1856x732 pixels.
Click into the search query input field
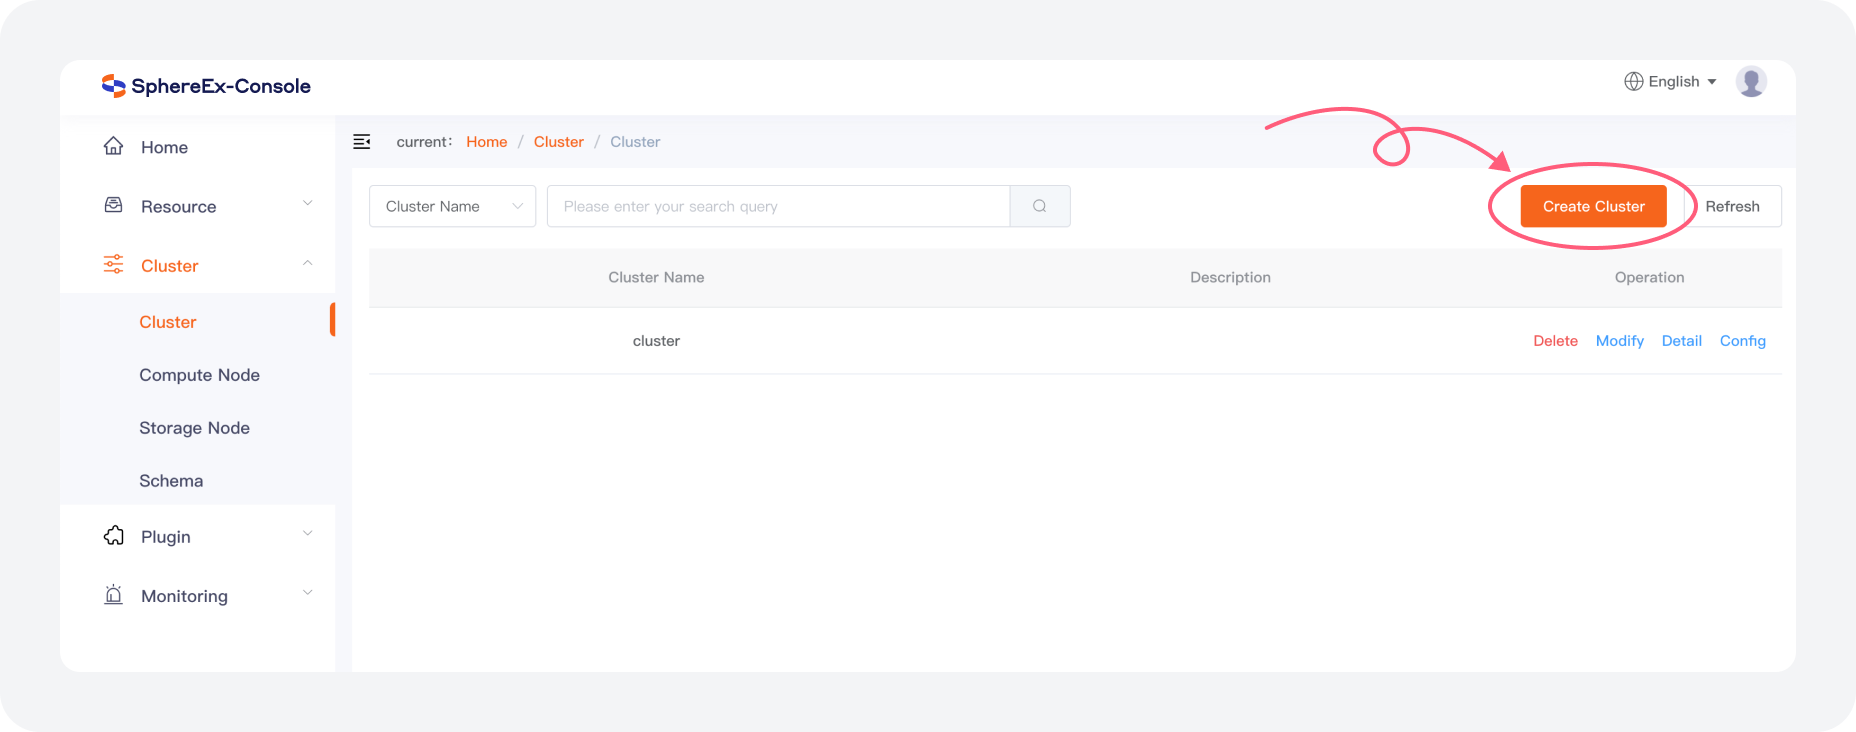(x=778, y=206)
